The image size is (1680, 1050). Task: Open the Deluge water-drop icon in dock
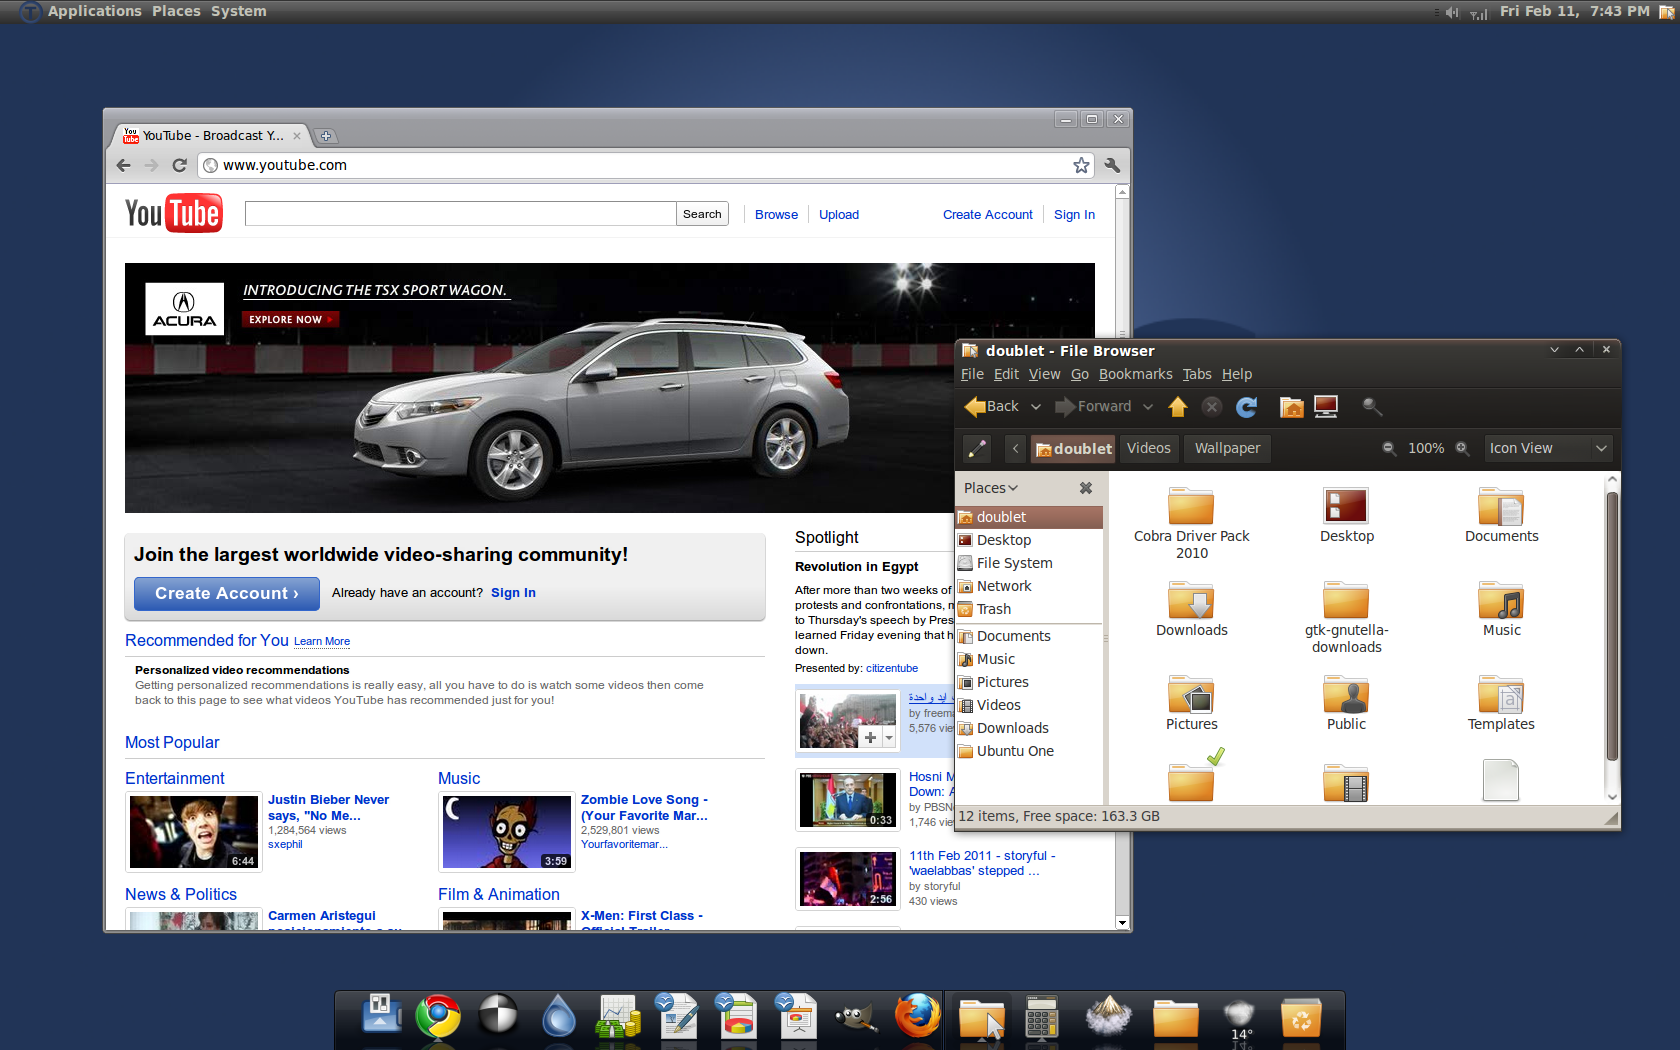[558, 1016]
